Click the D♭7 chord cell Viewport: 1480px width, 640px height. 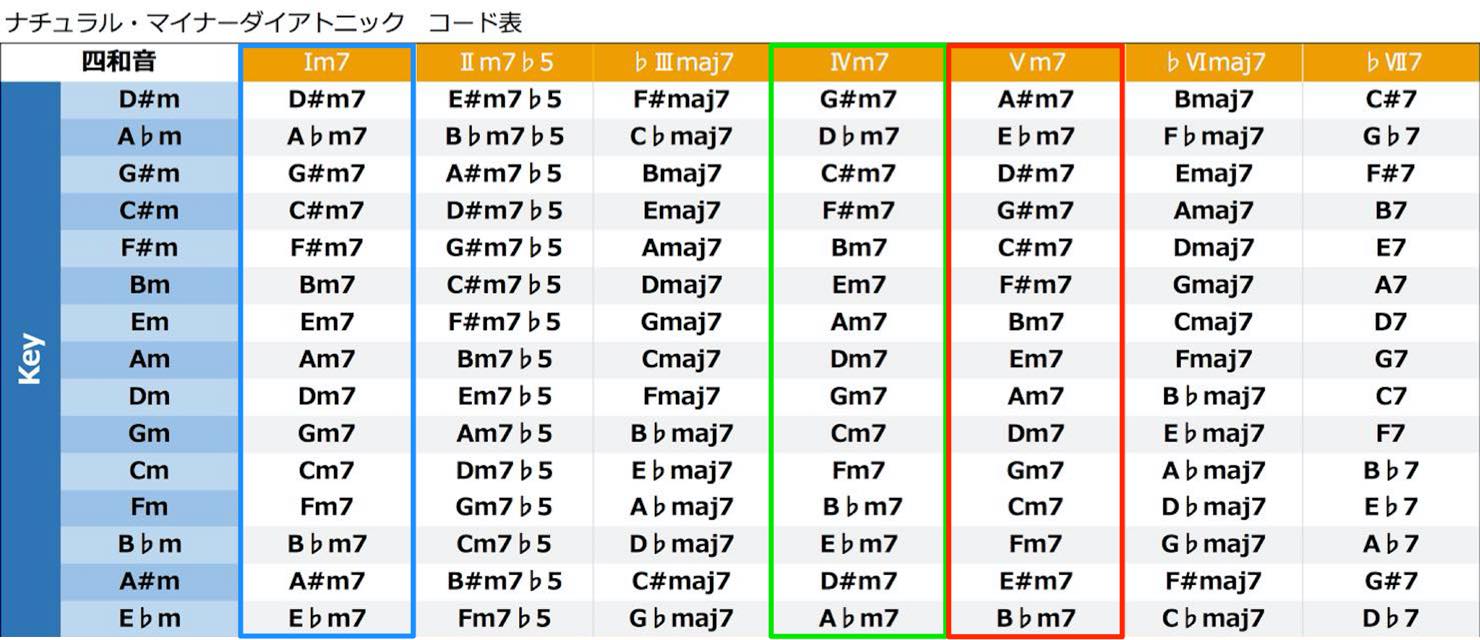[1391, 618]
